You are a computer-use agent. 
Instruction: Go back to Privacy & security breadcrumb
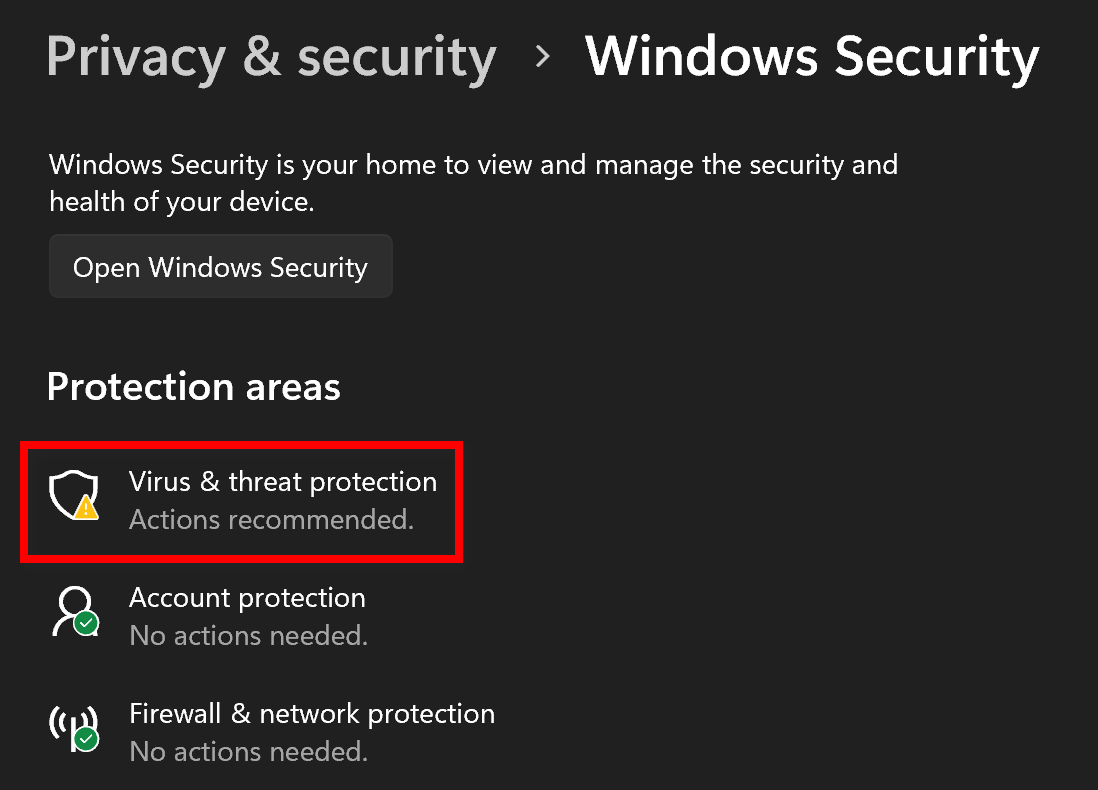point(271,57)
